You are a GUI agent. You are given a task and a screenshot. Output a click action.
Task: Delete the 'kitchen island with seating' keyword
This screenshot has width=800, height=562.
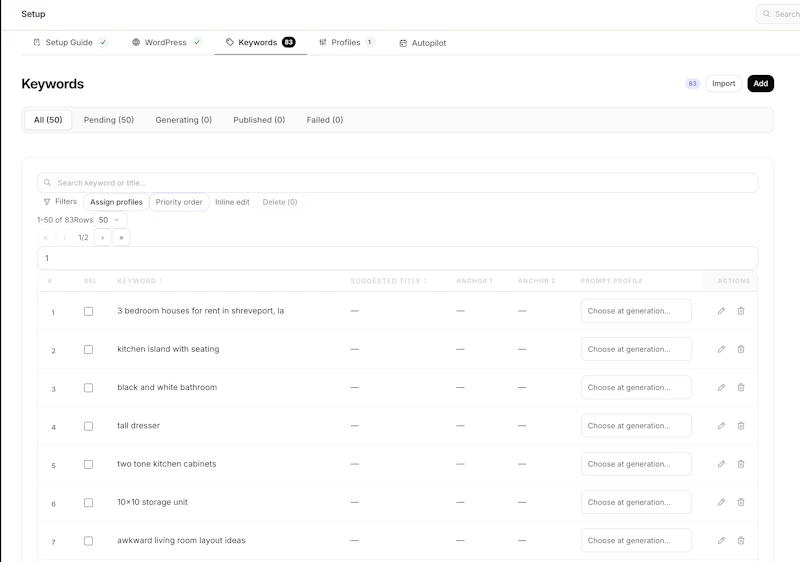741,349
